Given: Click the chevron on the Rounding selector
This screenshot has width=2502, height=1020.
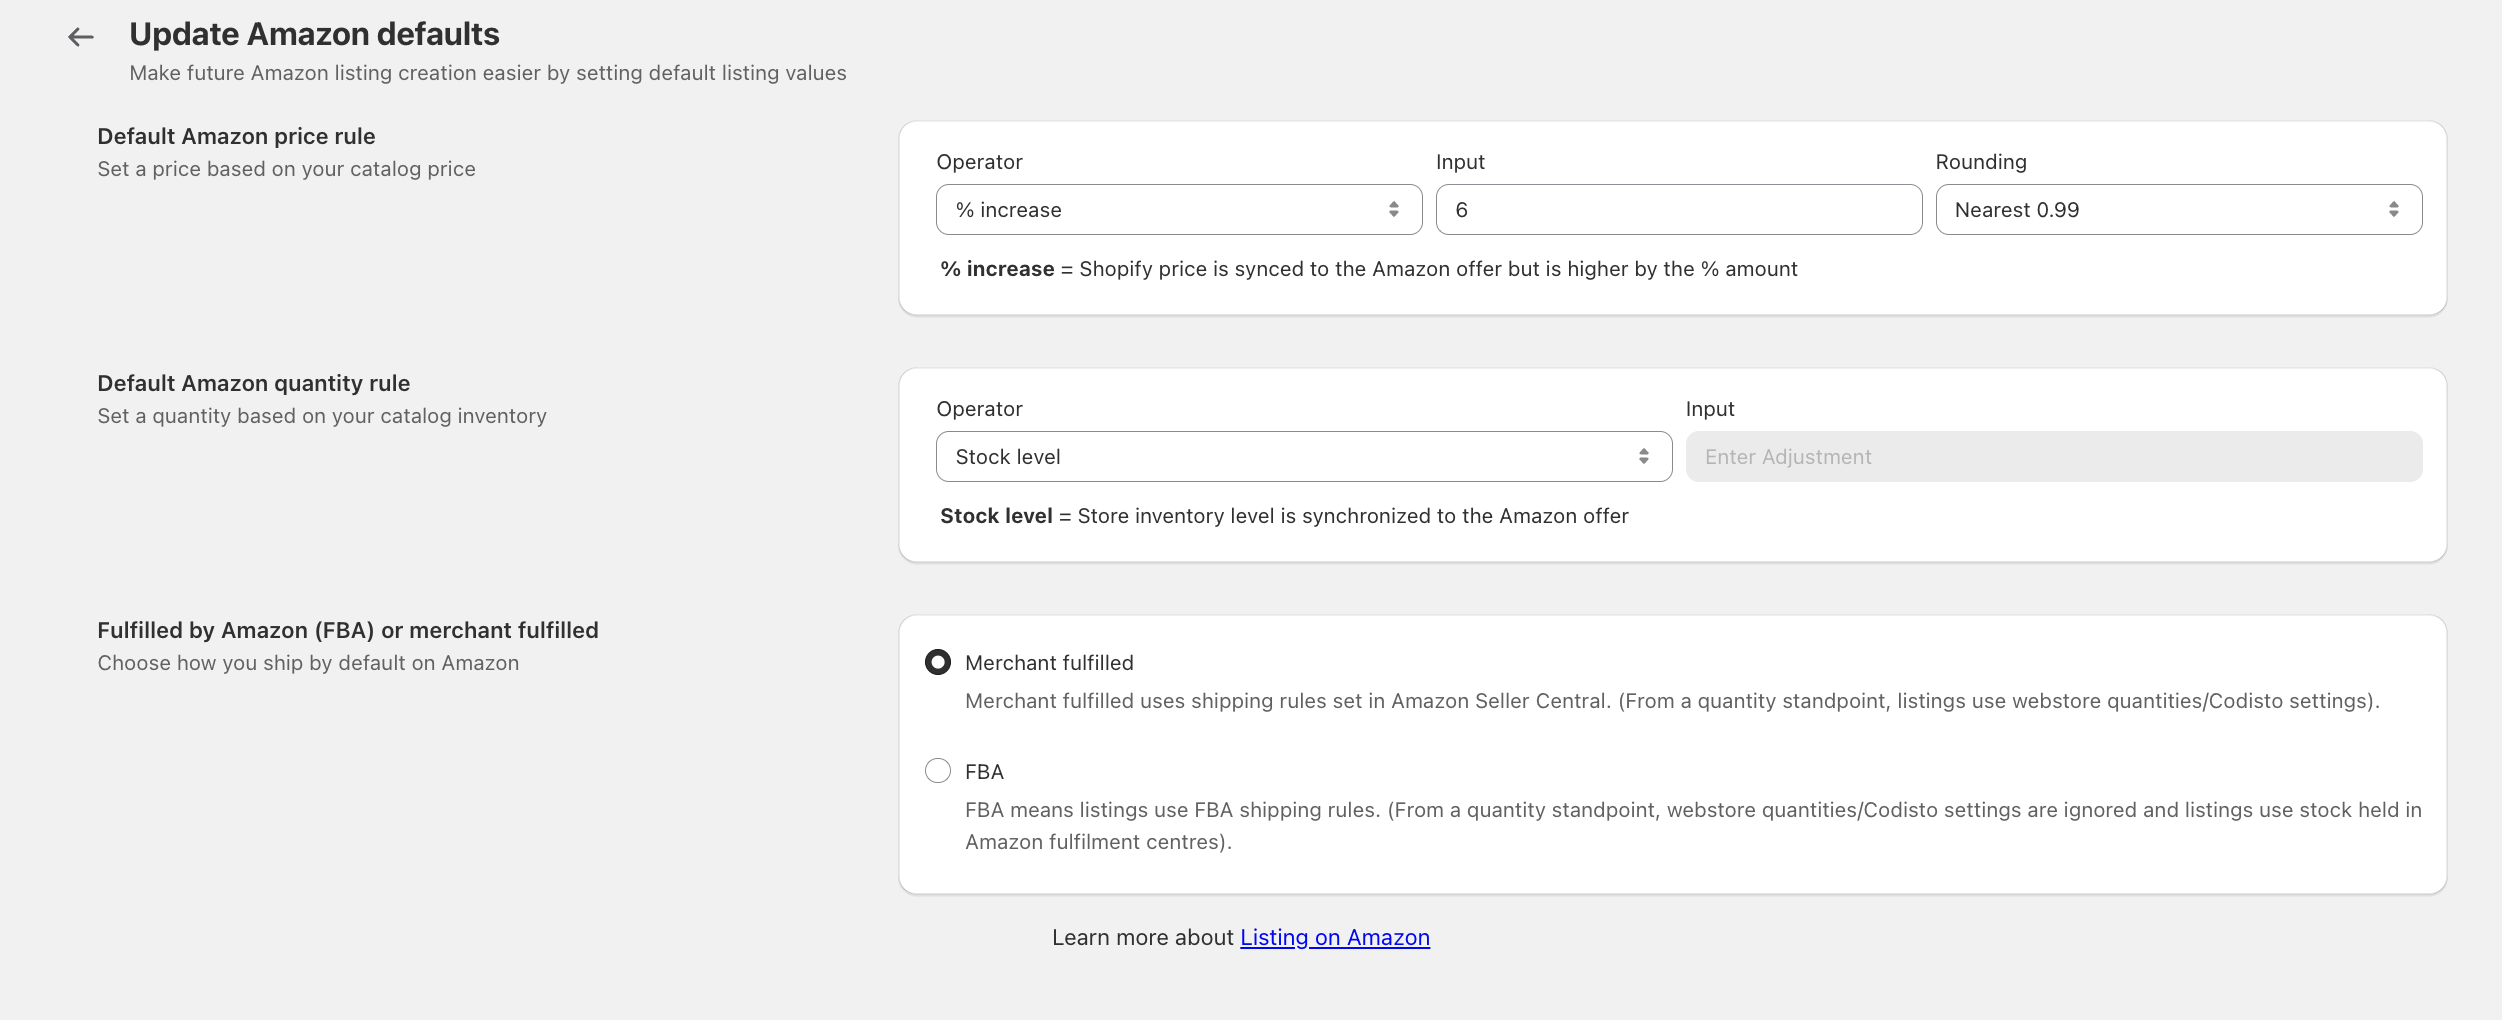Looking at the screenshot, I should coord(2394,209).
